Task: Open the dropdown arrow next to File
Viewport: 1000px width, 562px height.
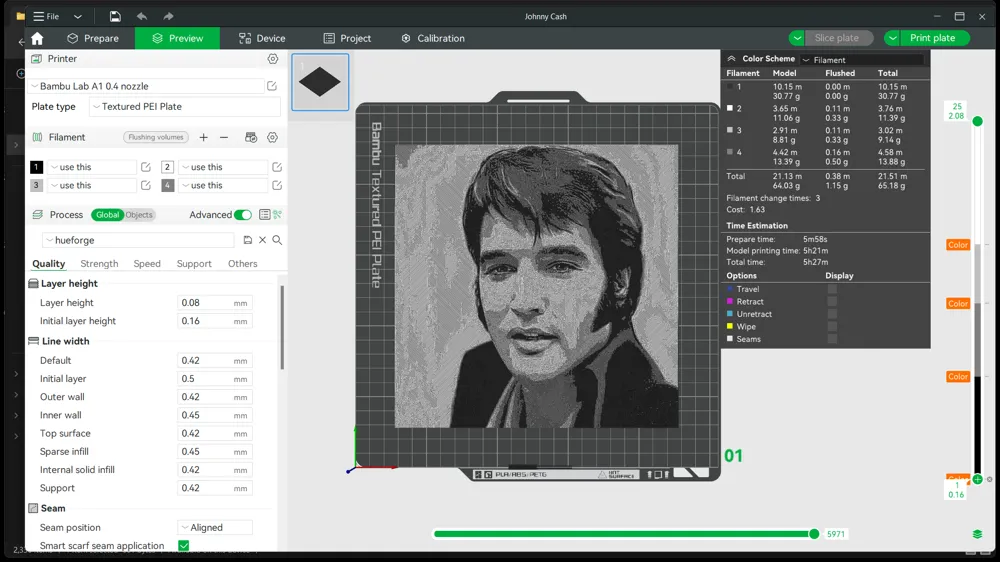Action: click(78, 16)
